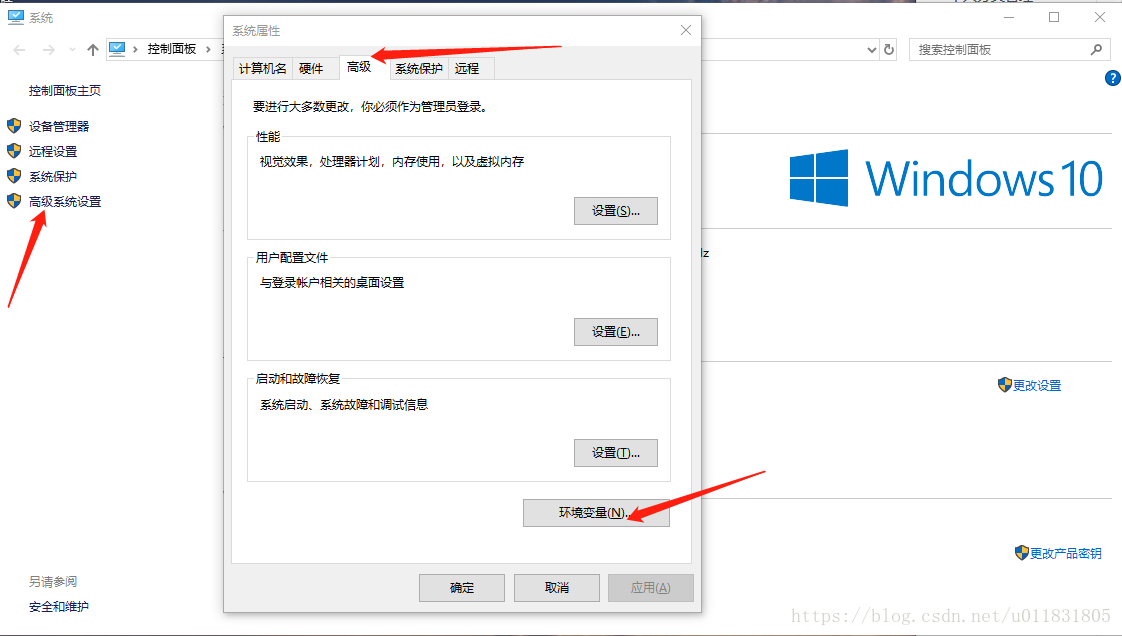Open recent locations dropdown arrow
The image size is (1122, 636).
(72, 49)
